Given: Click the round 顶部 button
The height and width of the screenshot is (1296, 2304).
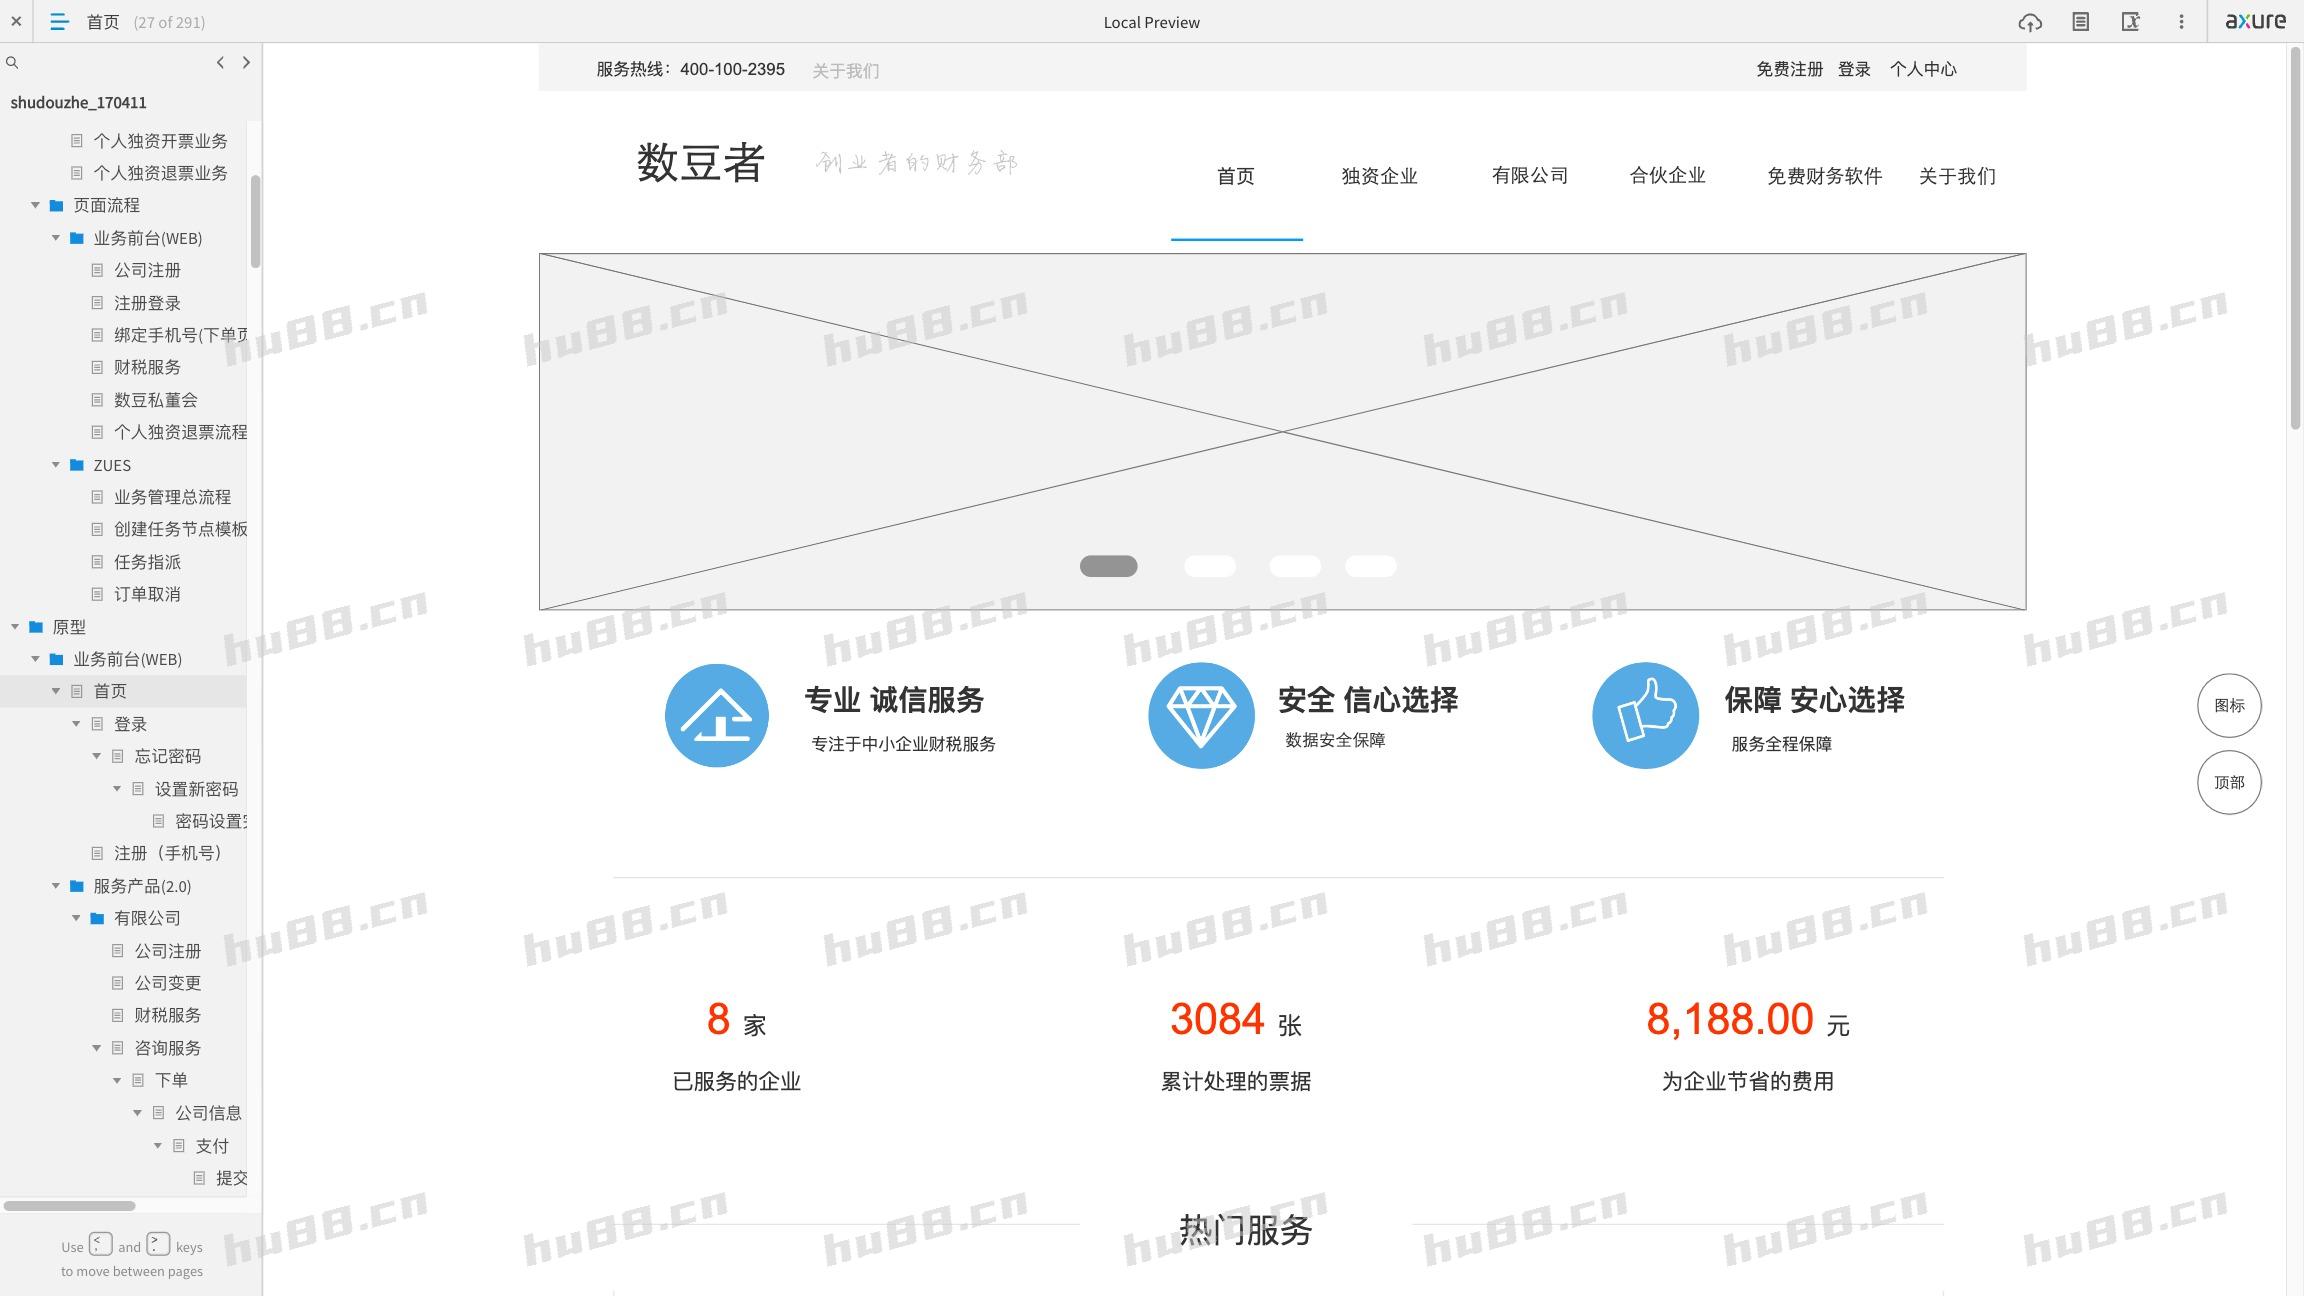Looking at the screenshot, I should 2228,782.
